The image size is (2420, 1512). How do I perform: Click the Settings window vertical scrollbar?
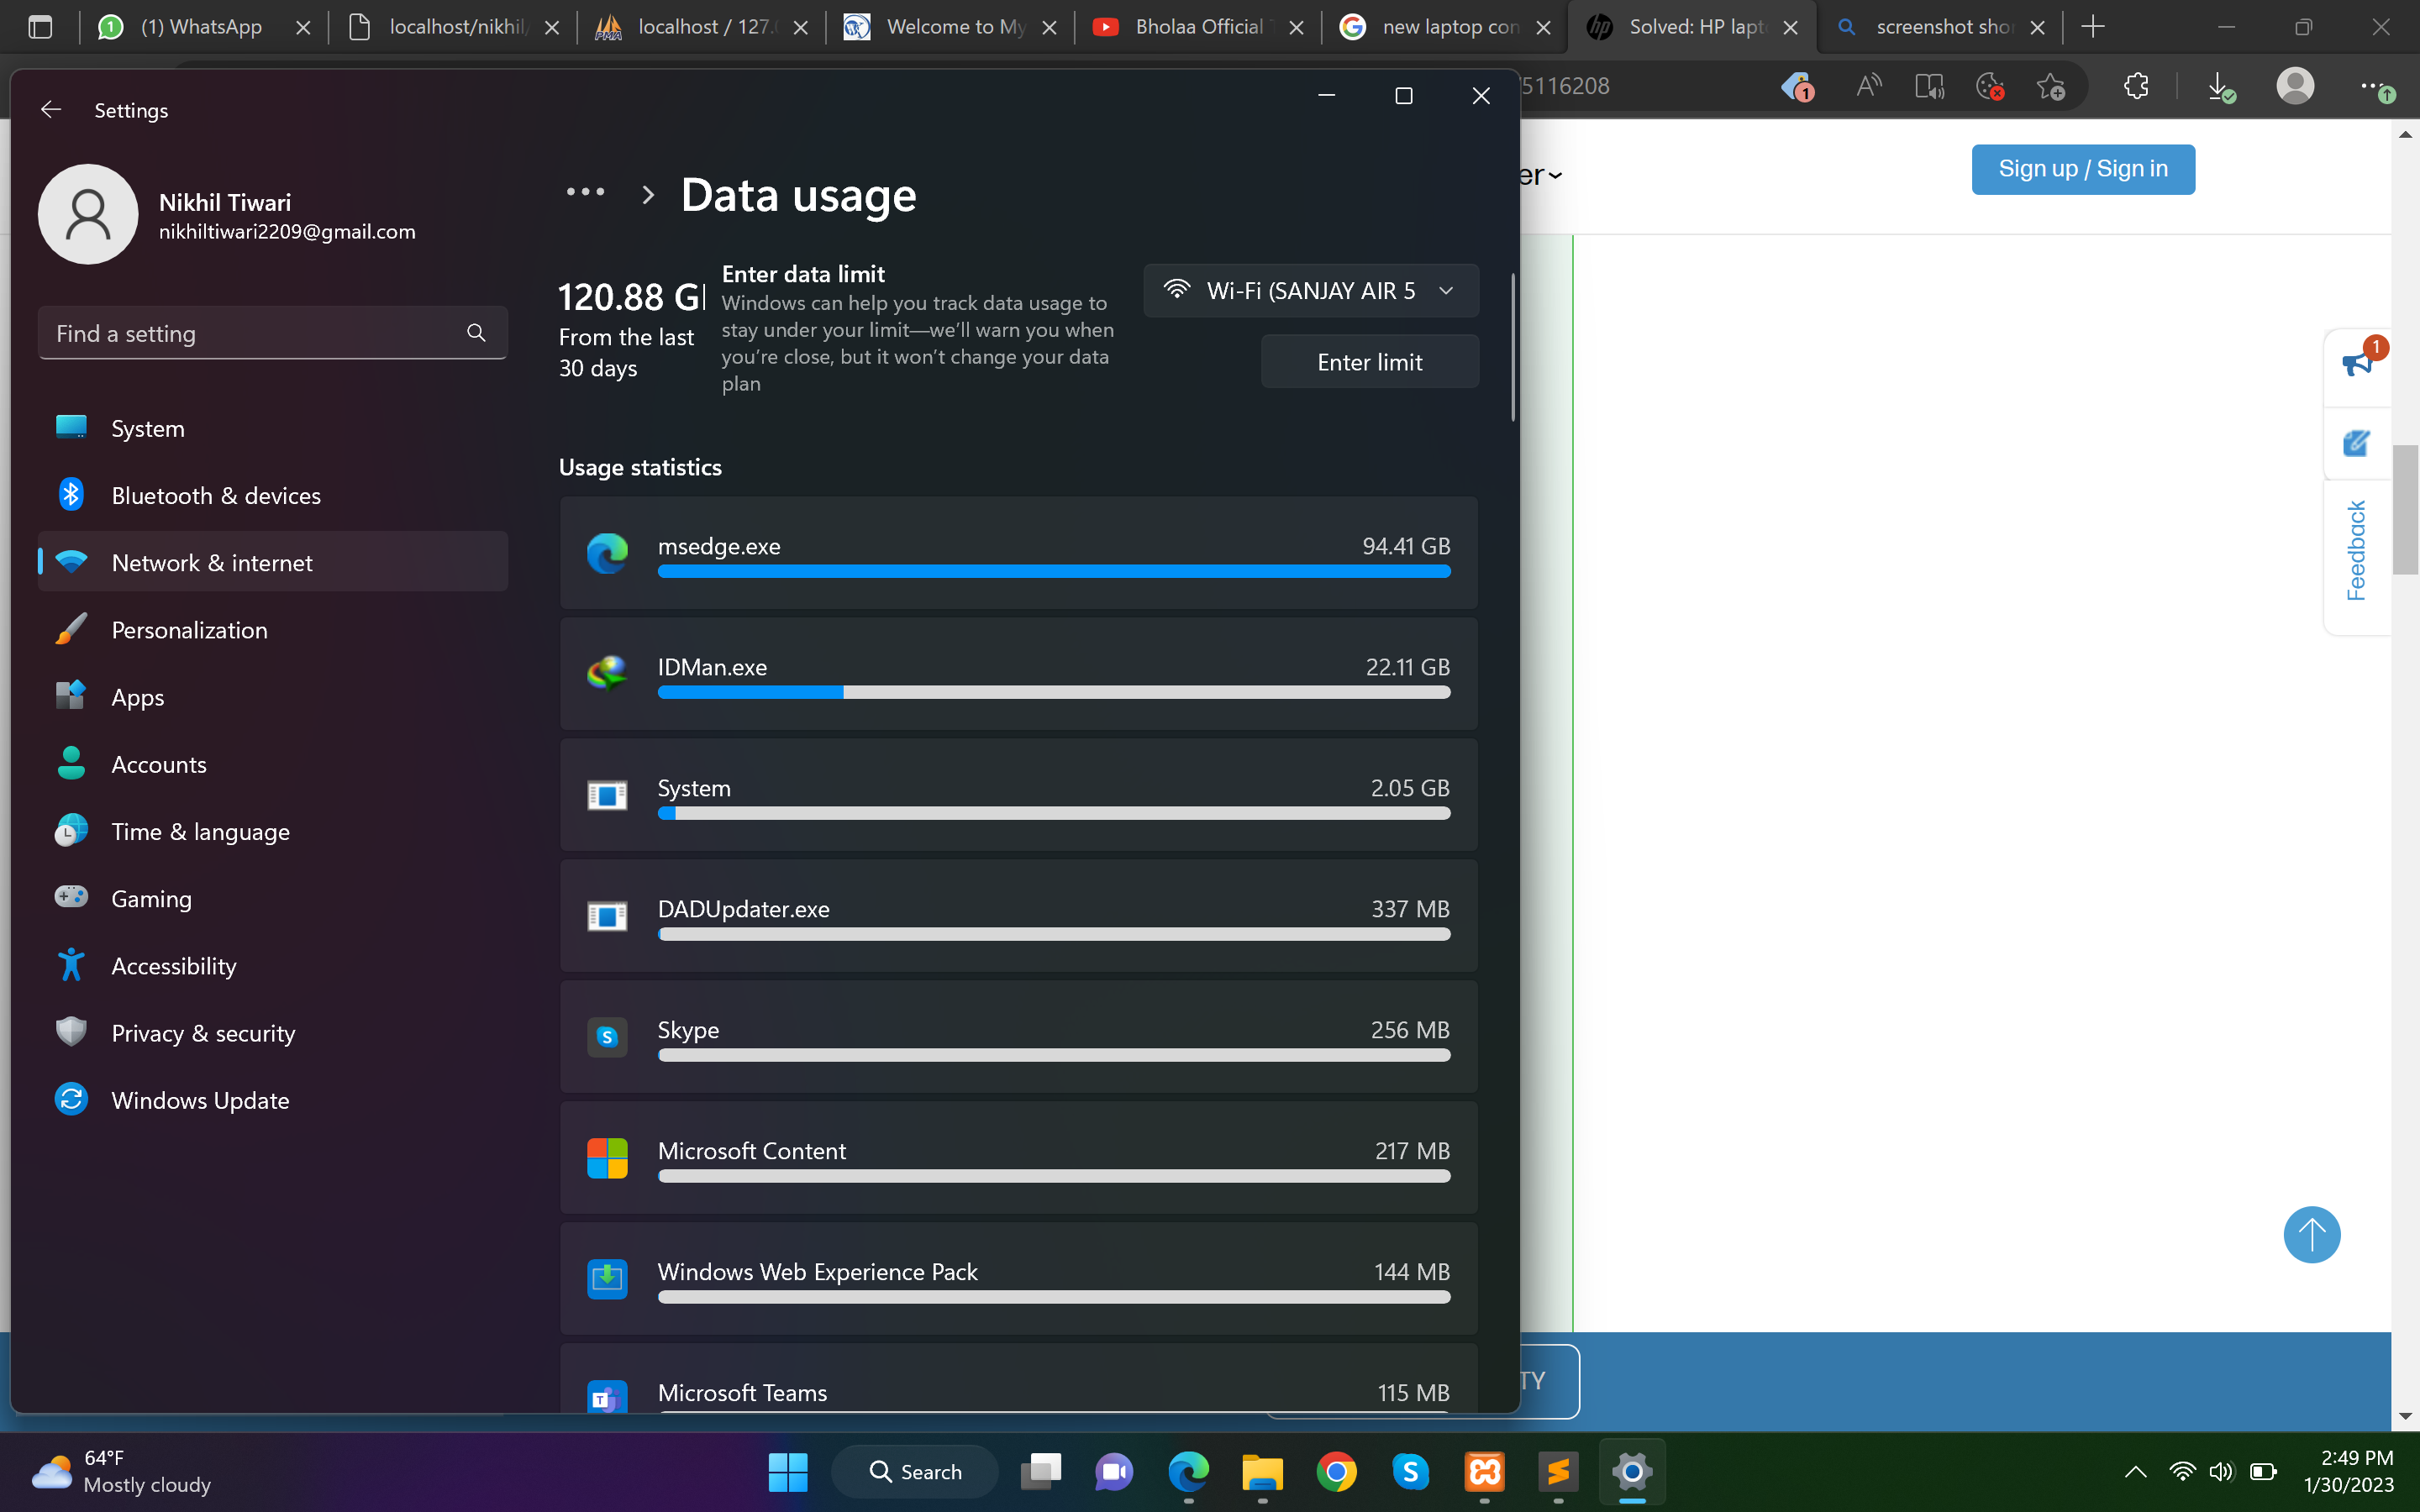pyautogui.click(x=1513, y=346)
